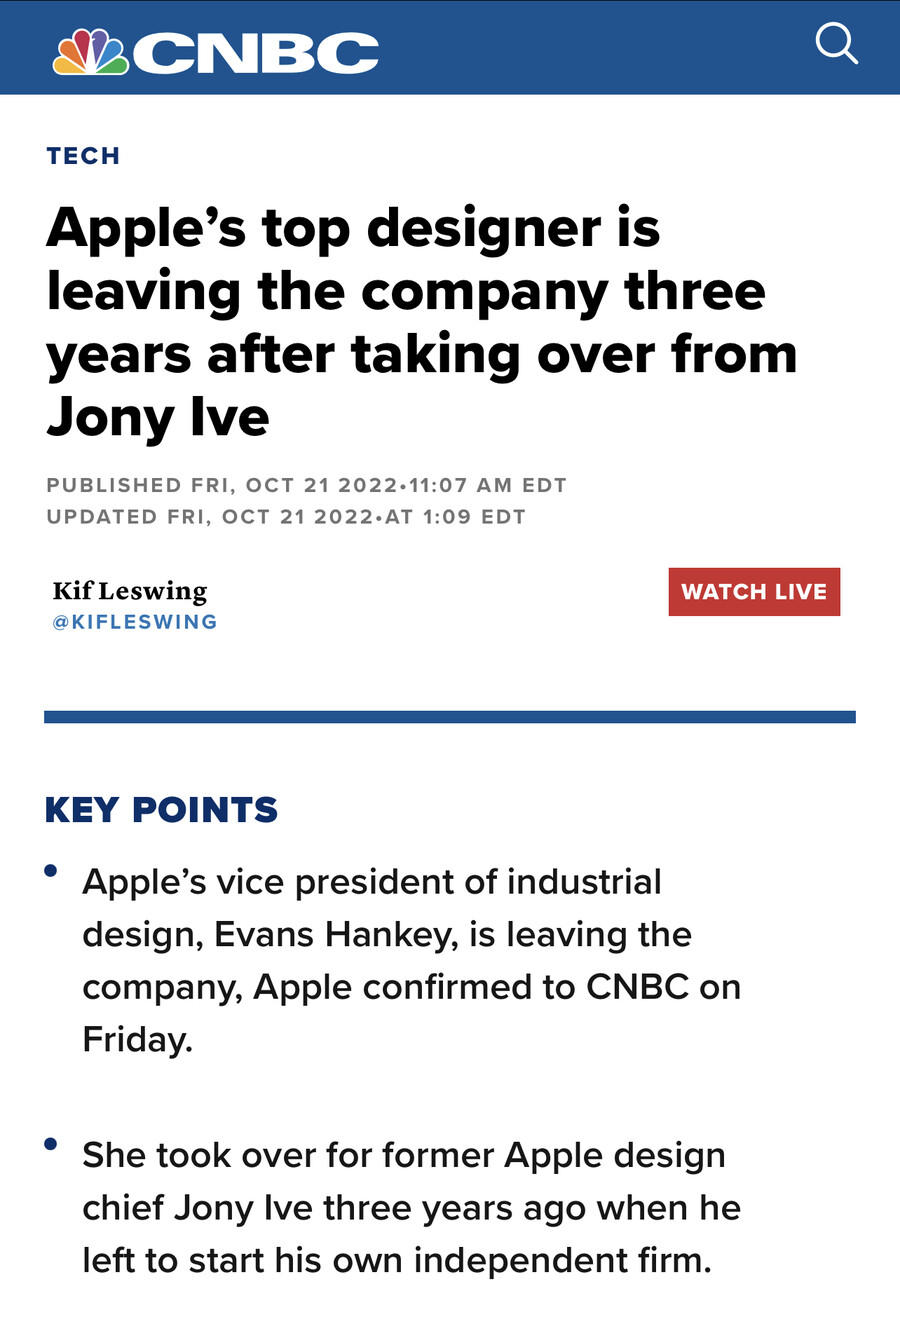900x1331 pixels.
Task: Select the Evans Hankey key point paragraph
Action: (412, 960)
